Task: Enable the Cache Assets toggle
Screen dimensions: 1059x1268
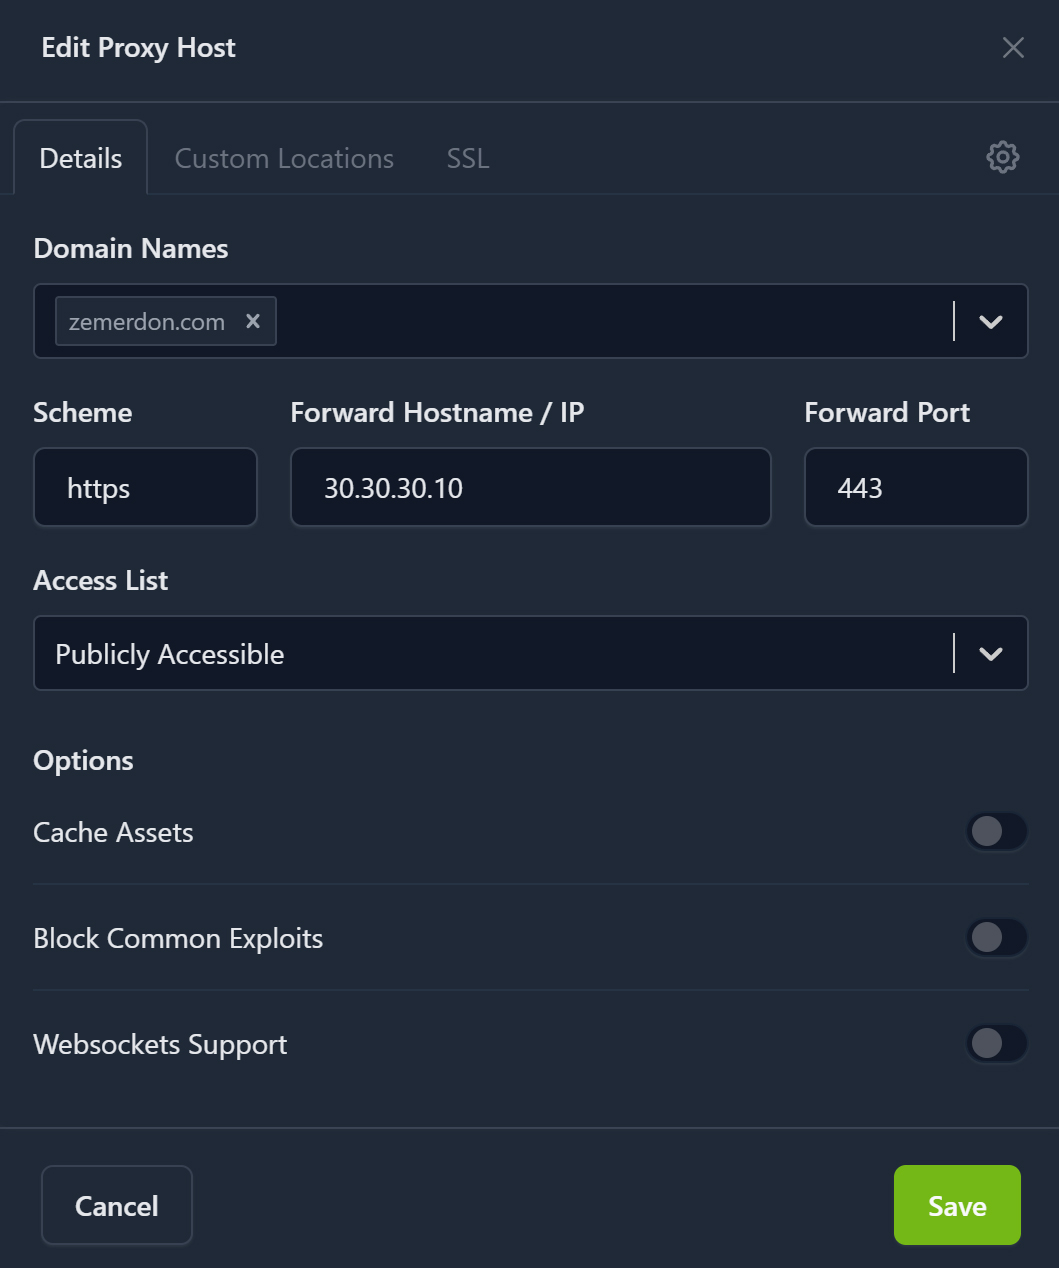Action: click(x=996, y=831)
